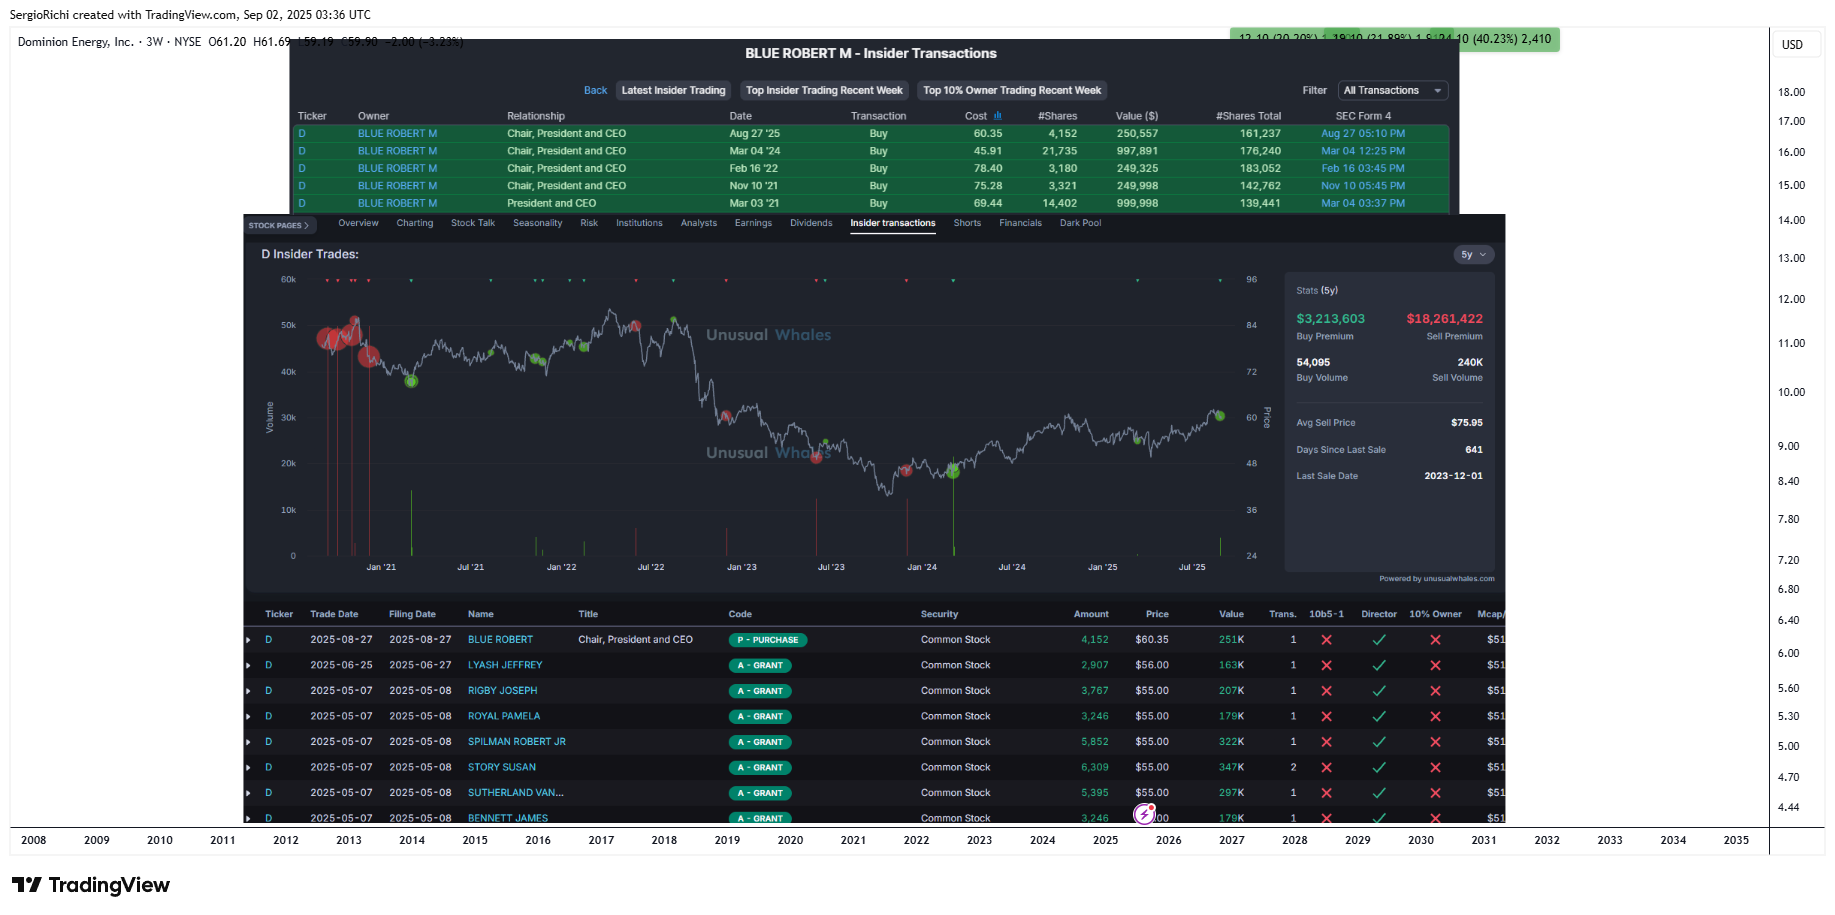Click the 10% Owner cross in the RIGBY JOSEPH row
The width and height of the screenshot is (1835, 915).
(x=1435, y=691)
